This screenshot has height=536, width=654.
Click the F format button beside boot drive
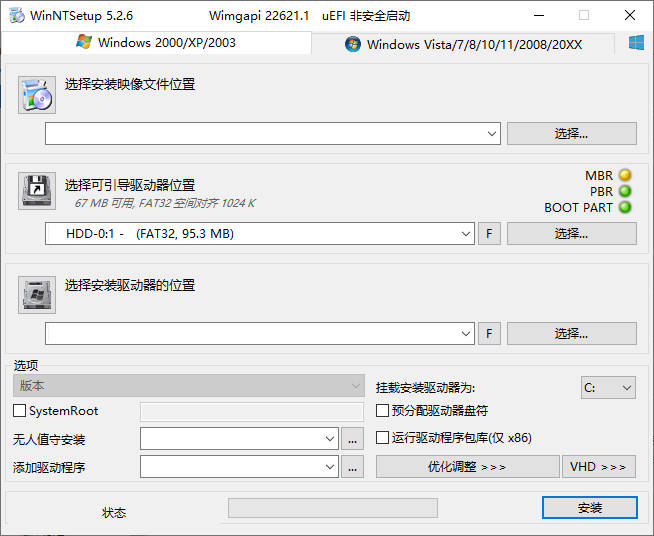[489, 234]
